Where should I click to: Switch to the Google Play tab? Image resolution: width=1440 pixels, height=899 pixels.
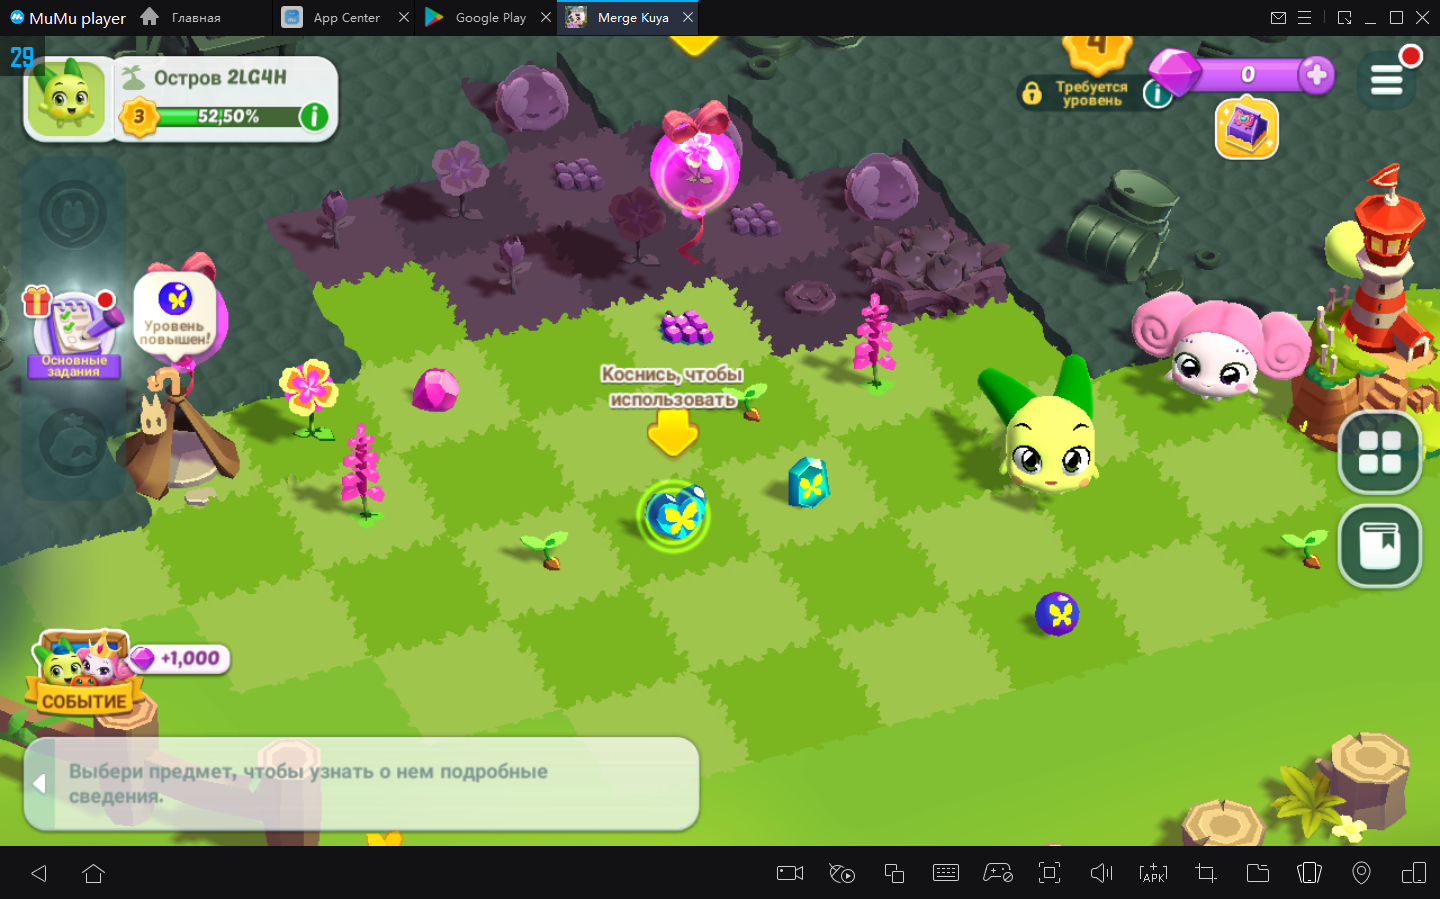(x=489, y=18)
